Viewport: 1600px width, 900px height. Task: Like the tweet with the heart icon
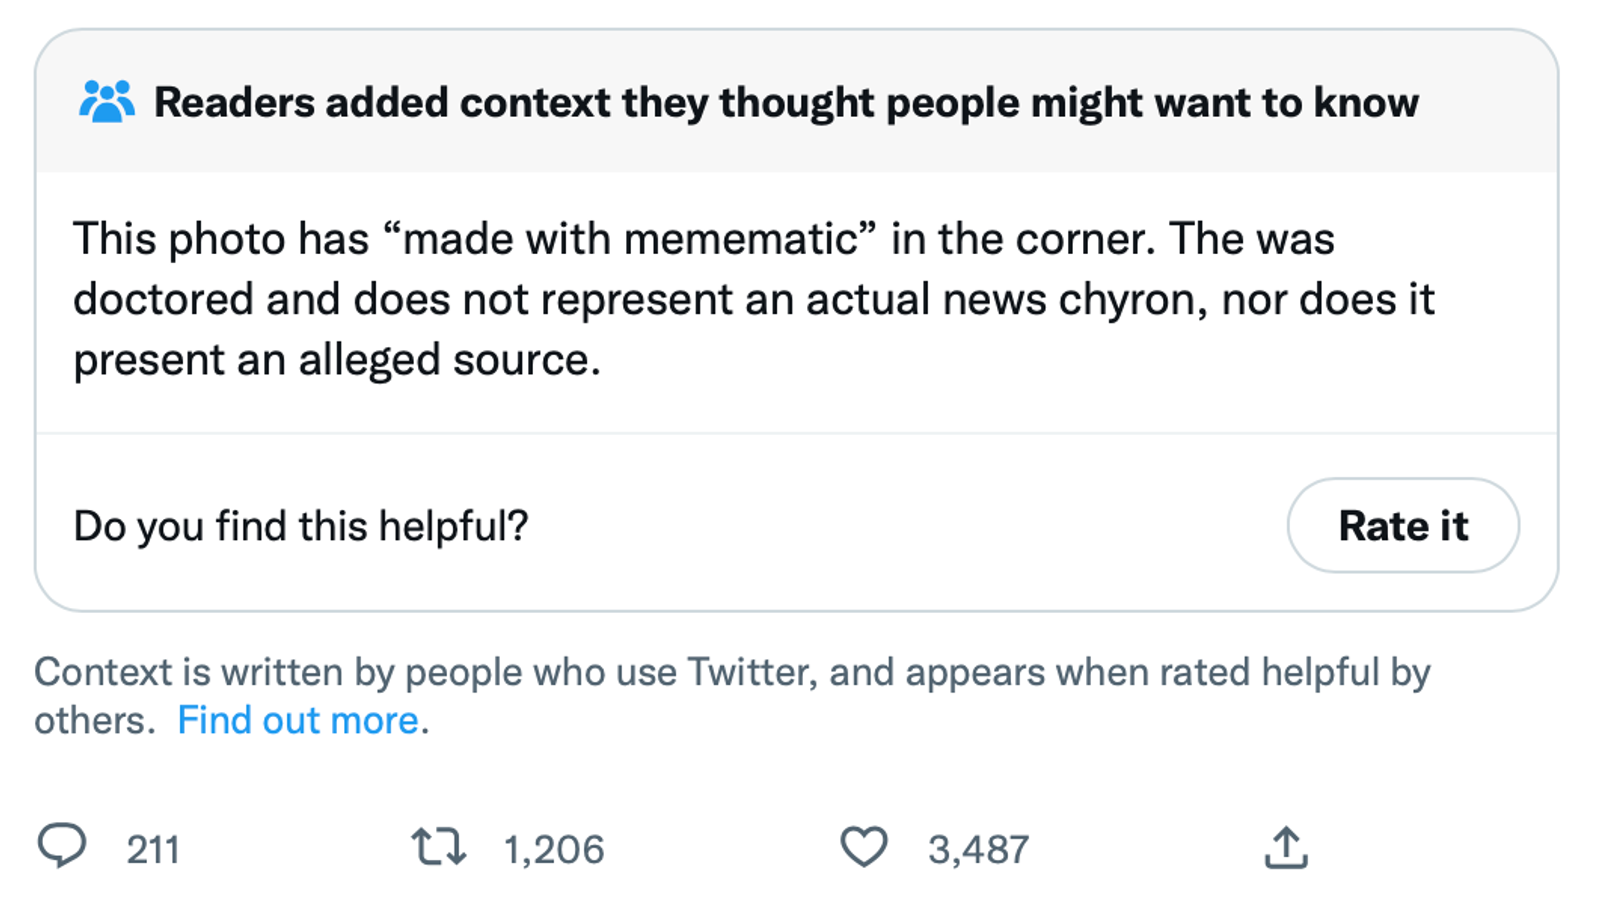click(x=863, y=847)
